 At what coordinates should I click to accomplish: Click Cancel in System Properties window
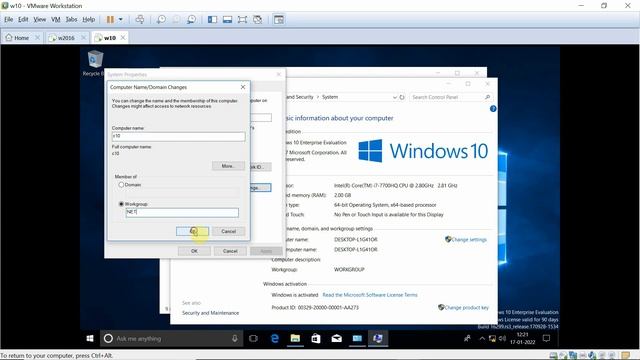click(x=230, y=251)
